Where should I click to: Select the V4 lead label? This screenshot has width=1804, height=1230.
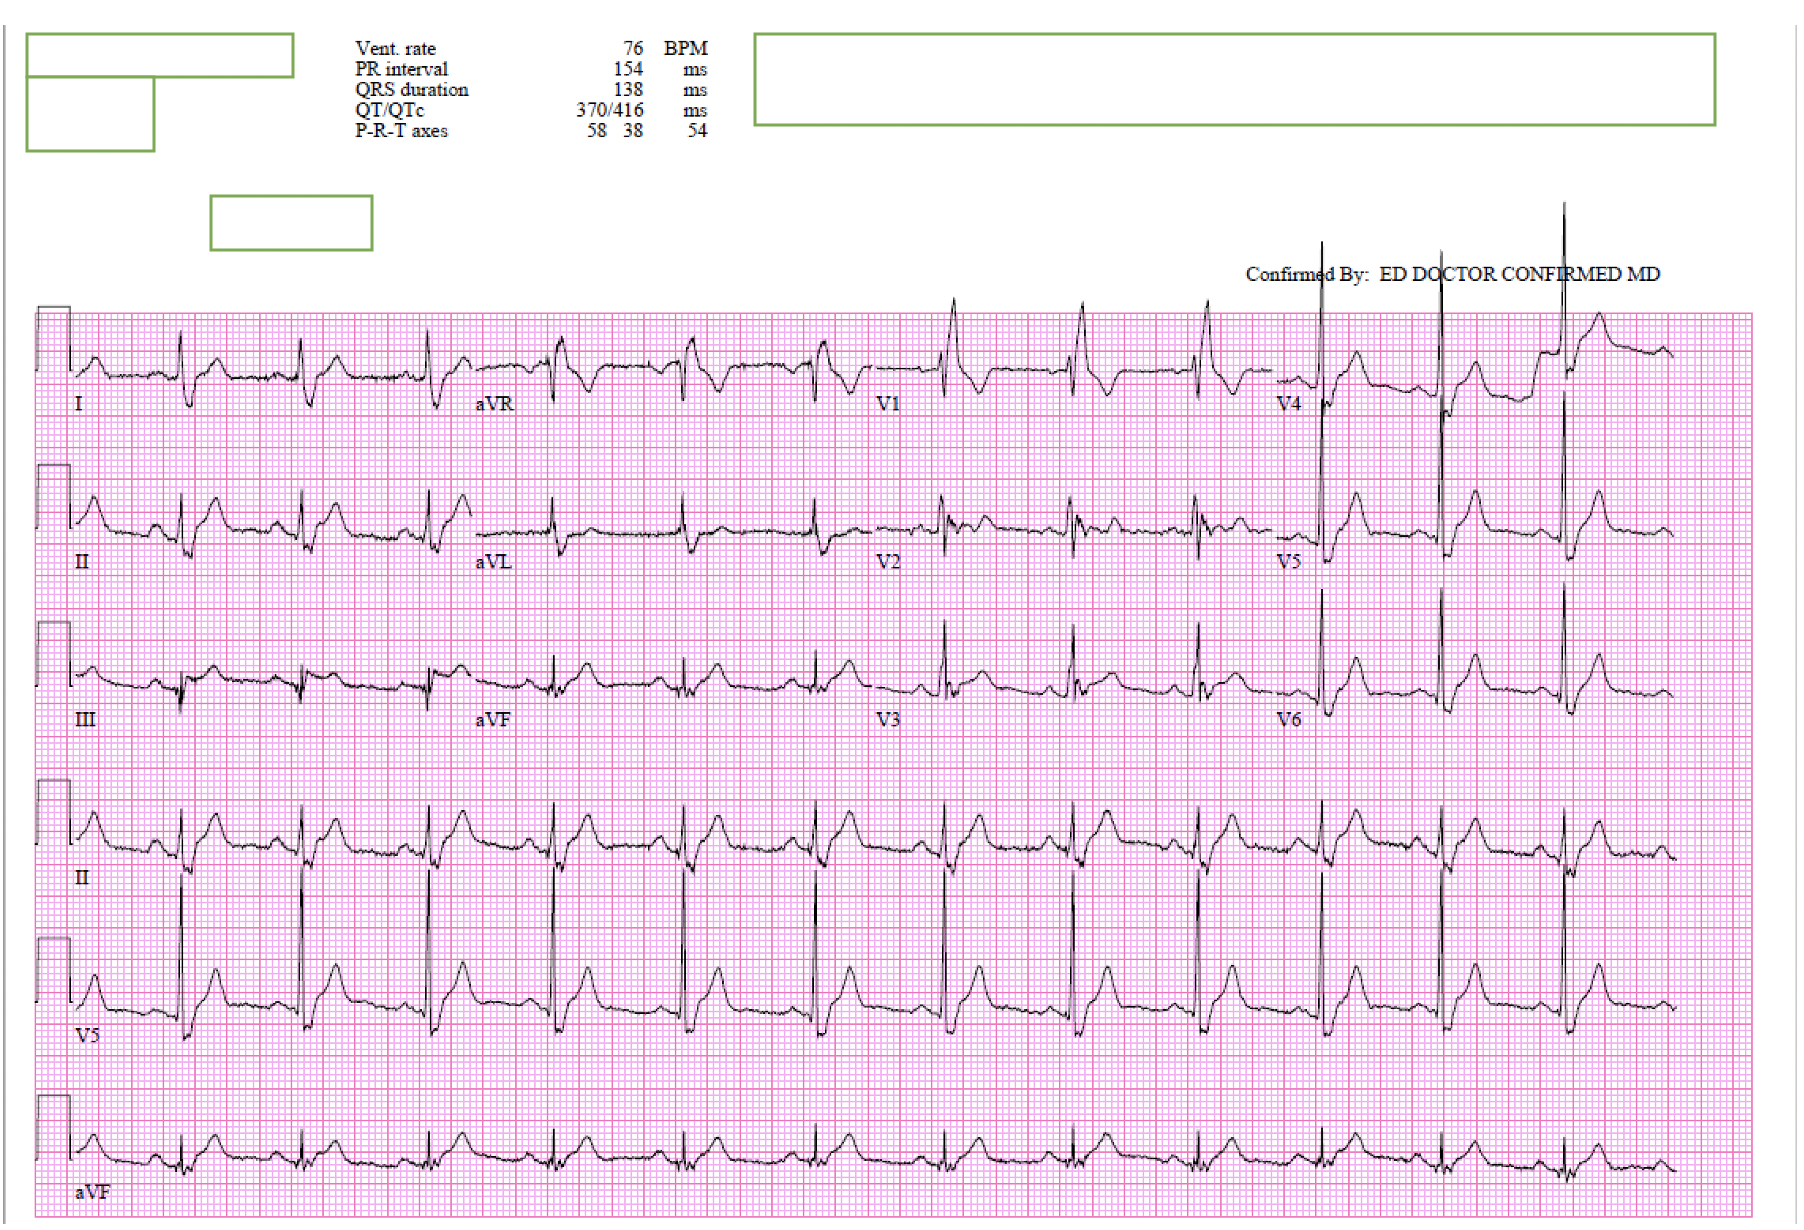1289,404
